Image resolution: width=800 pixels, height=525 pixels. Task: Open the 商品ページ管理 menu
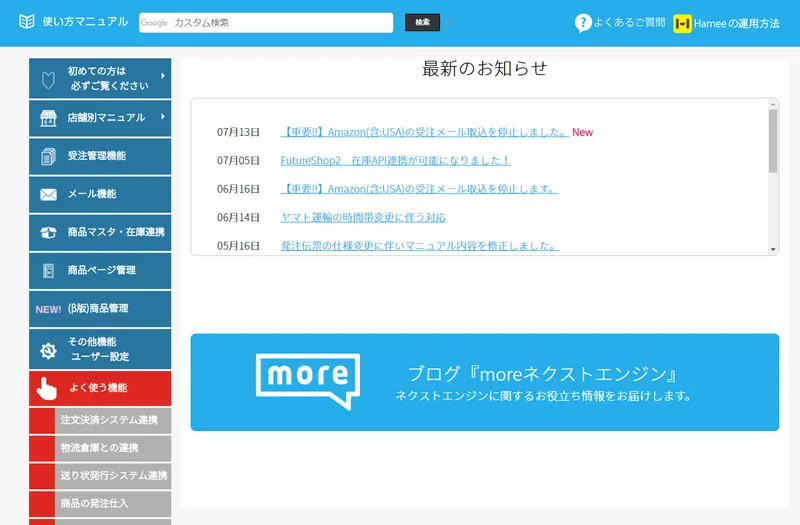click(100, 271)
